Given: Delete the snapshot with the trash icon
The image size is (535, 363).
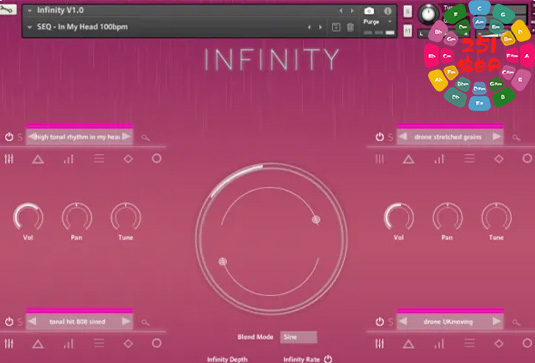Looking at the screenshot, I should pyautogui.click(x=350, y=27).
